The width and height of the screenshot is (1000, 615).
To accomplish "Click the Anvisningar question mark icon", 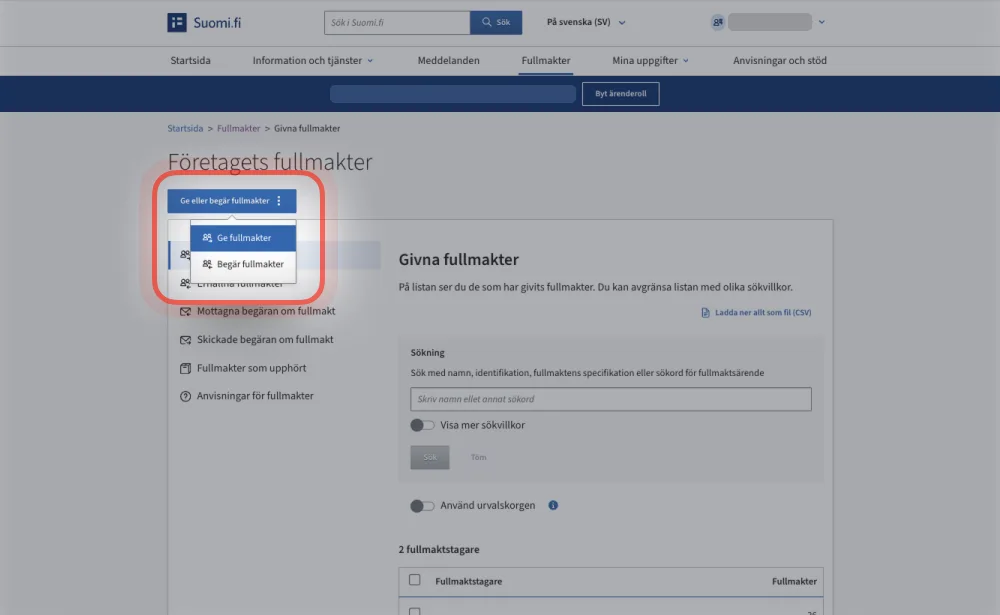I will tap(185, 396).
